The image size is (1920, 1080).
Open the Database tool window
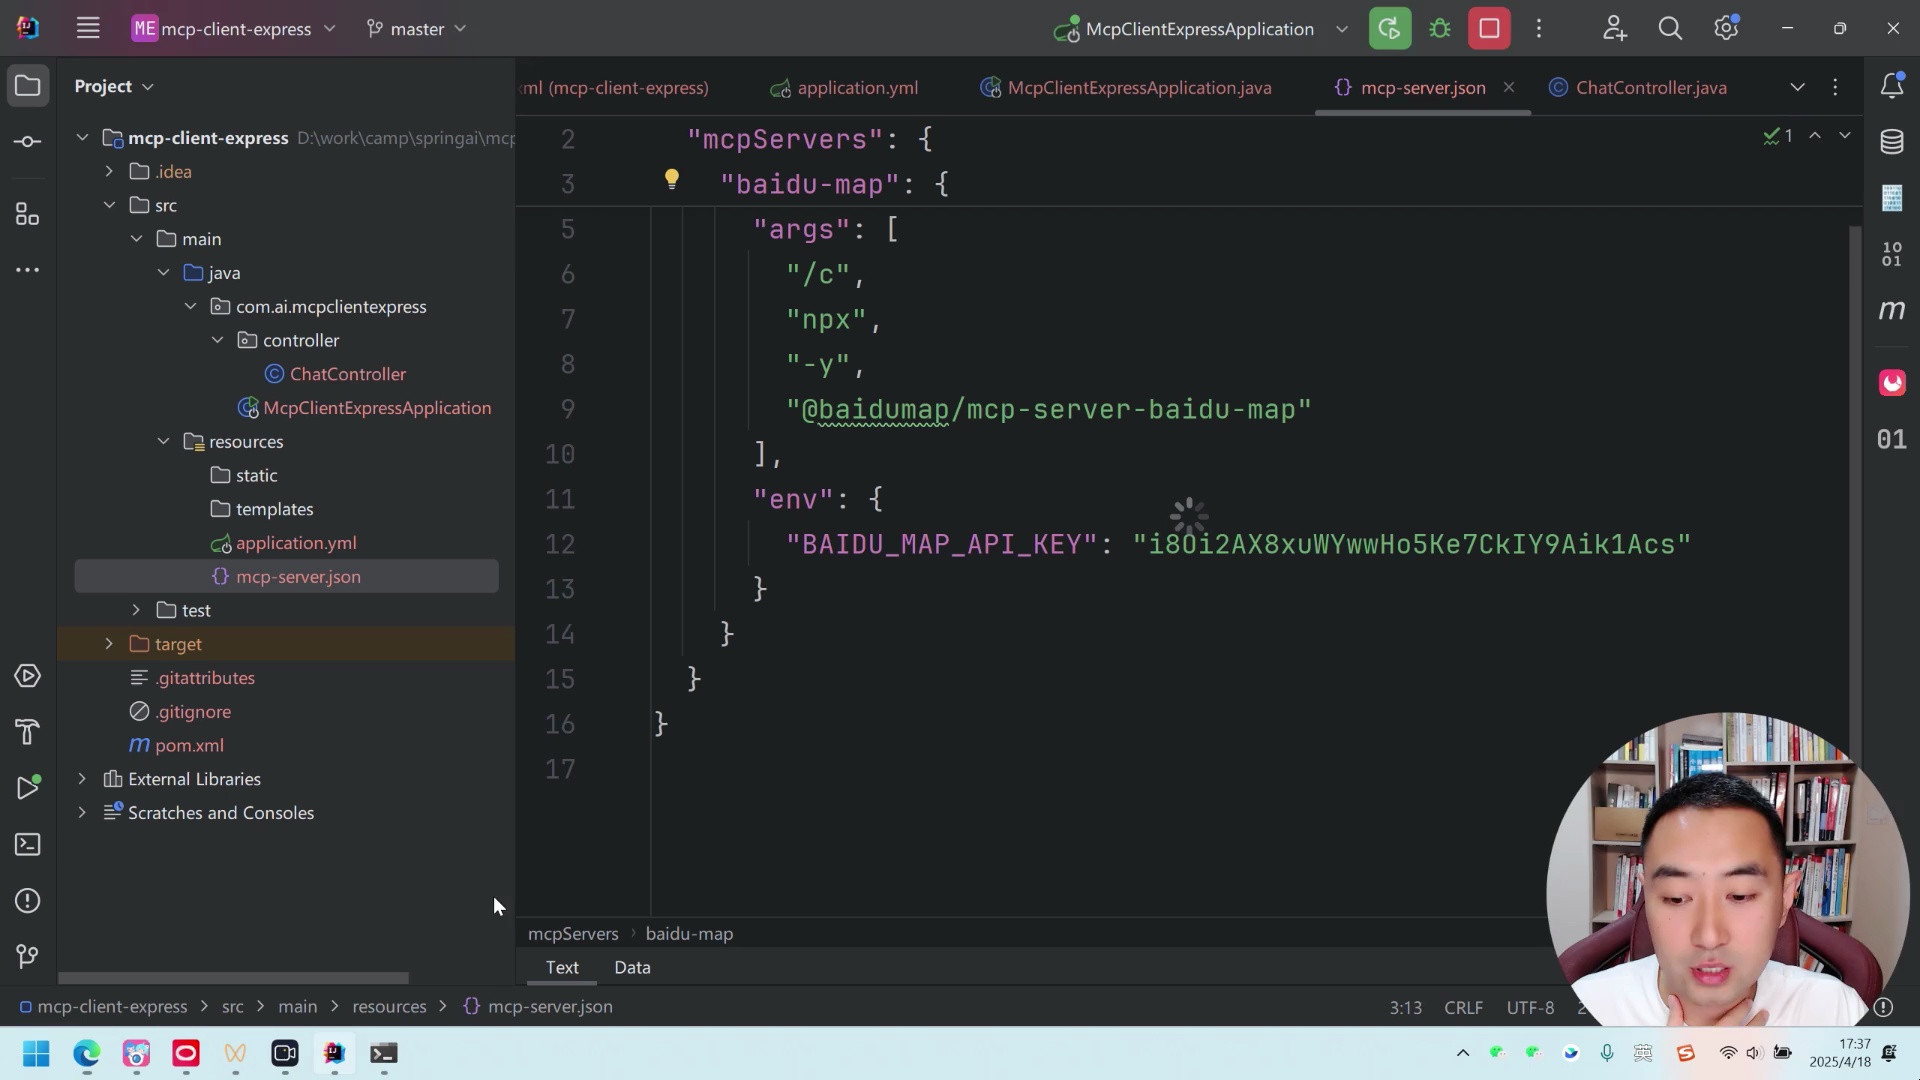coord(1891,142)
